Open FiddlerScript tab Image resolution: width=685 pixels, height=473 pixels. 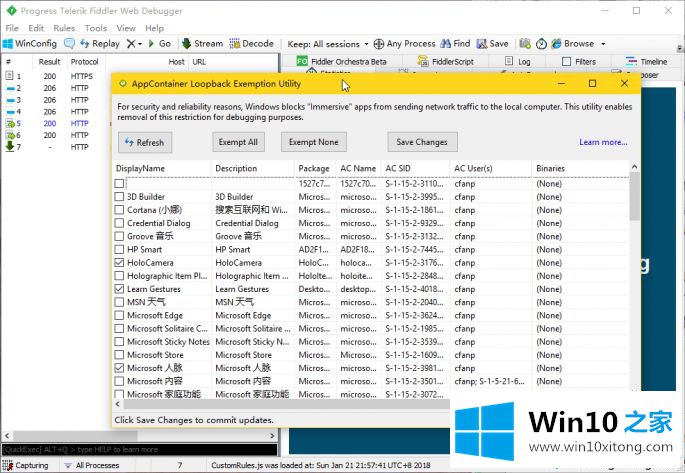coord(446,62)
